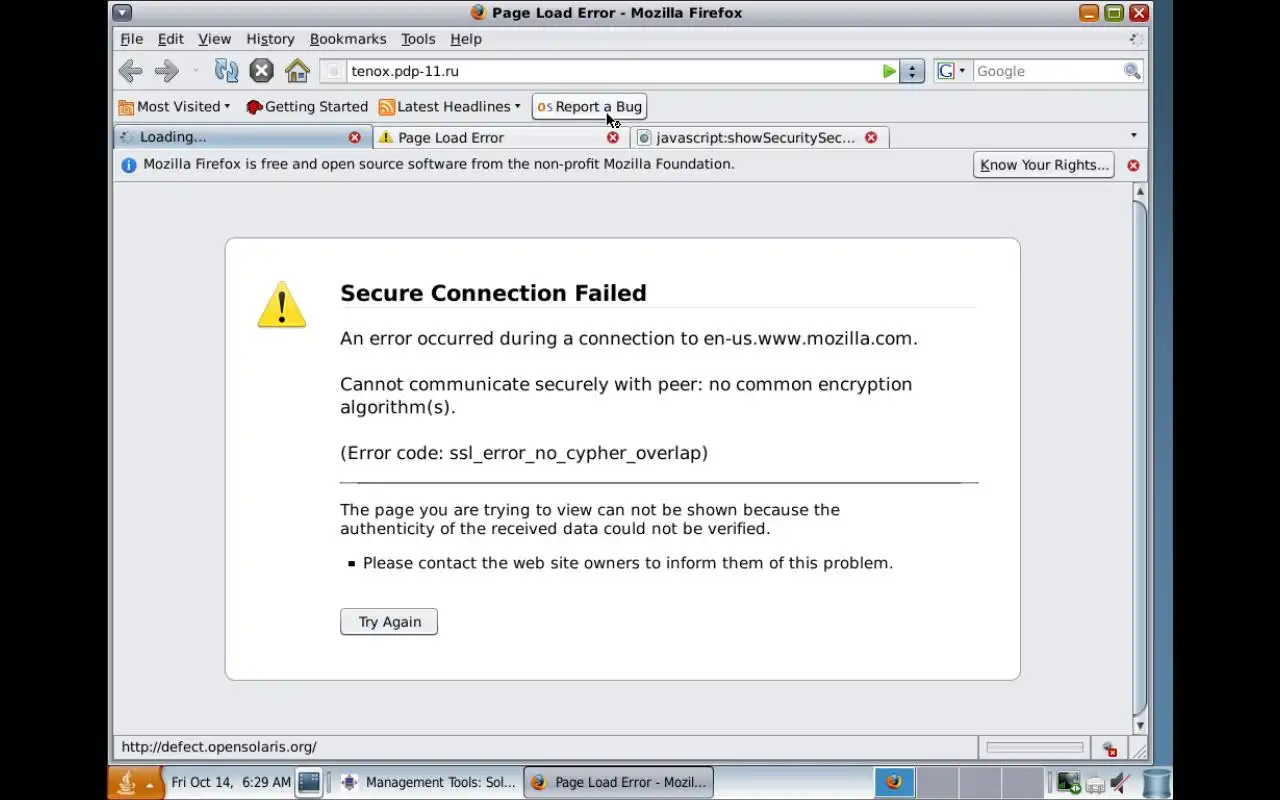
Task: Click the printer tray icon
Action: pyautogui.click(x=1095, y=785)
